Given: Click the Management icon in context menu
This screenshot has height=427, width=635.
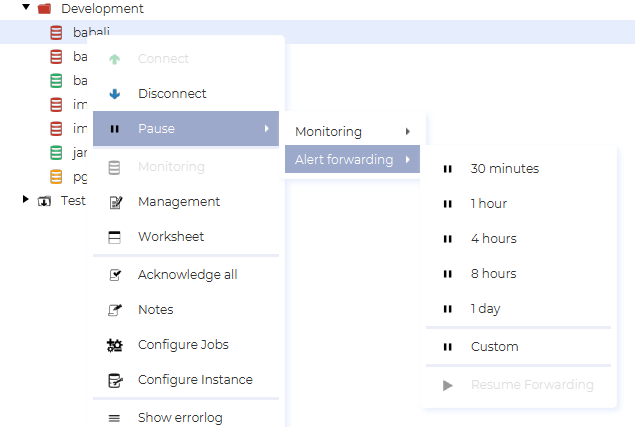Looking at the screenshot, I should [115, 202].
